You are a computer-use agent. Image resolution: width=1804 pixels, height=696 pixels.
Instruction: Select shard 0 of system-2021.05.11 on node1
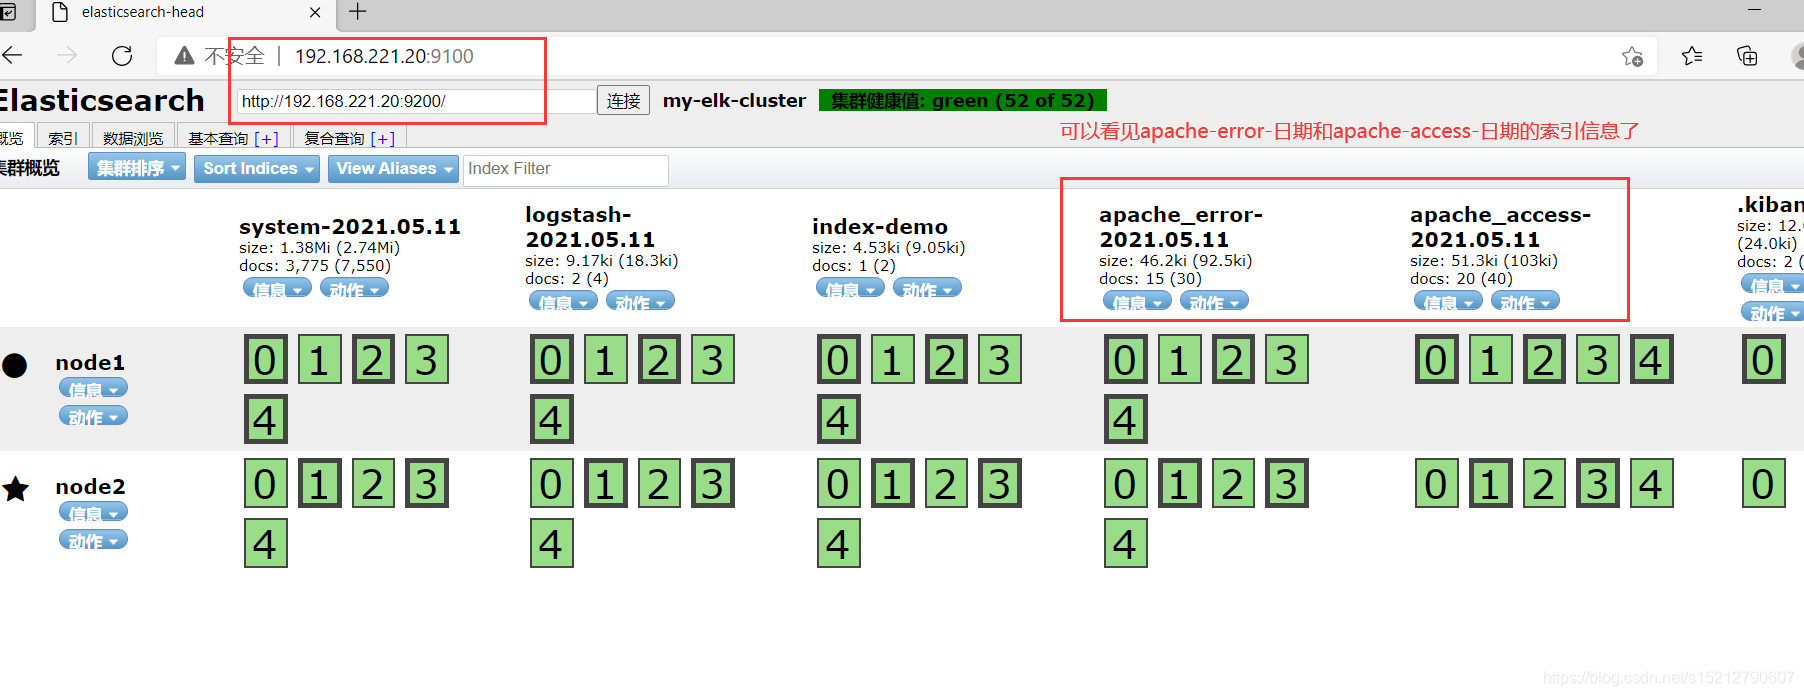point(265,360)
